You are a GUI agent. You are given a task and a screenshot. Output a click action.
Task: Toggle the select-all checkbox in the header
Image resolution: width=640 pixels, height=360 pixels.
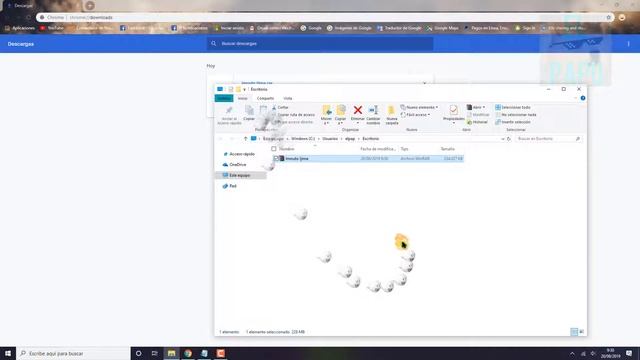(274, 149)
